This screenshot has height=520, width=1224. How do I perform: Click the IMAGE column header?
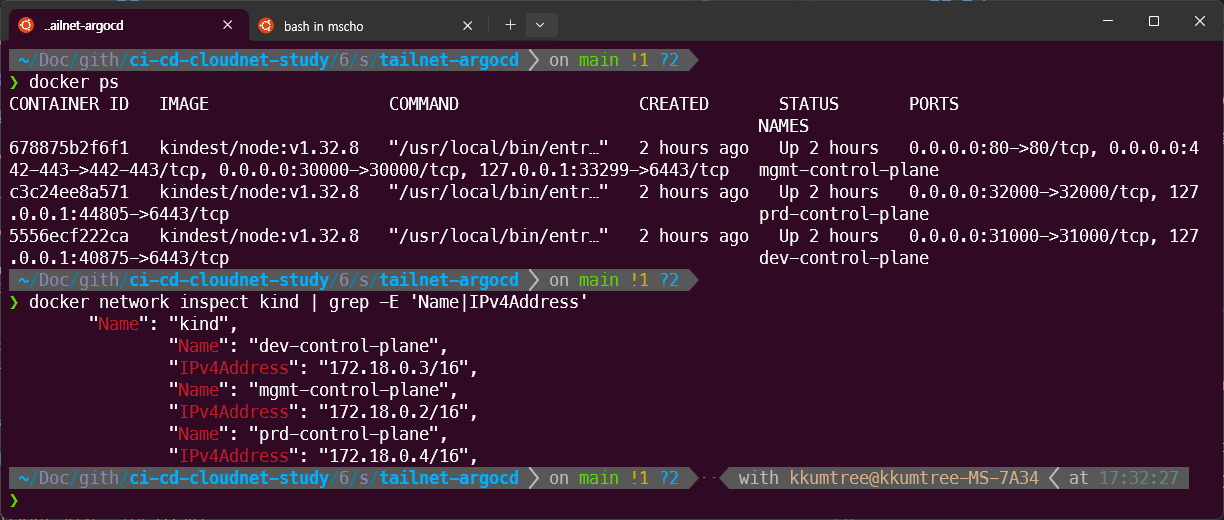(x=184, y=104)
